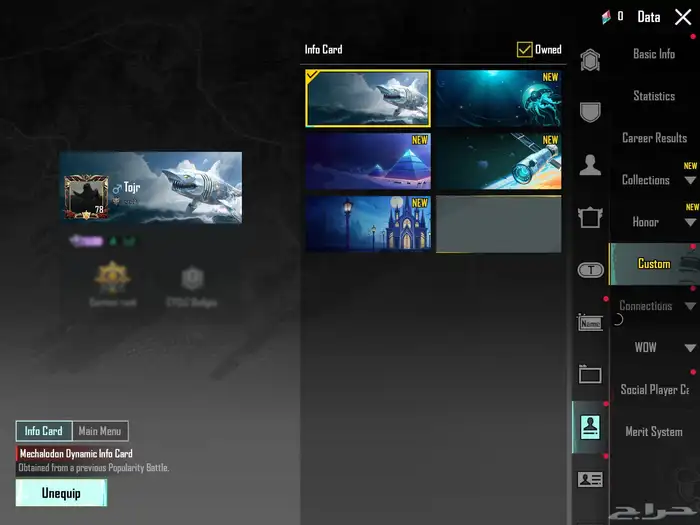Expand the Collections menu arrow
Viewport: 700px width, 525px height.
(x=690, y=181)
